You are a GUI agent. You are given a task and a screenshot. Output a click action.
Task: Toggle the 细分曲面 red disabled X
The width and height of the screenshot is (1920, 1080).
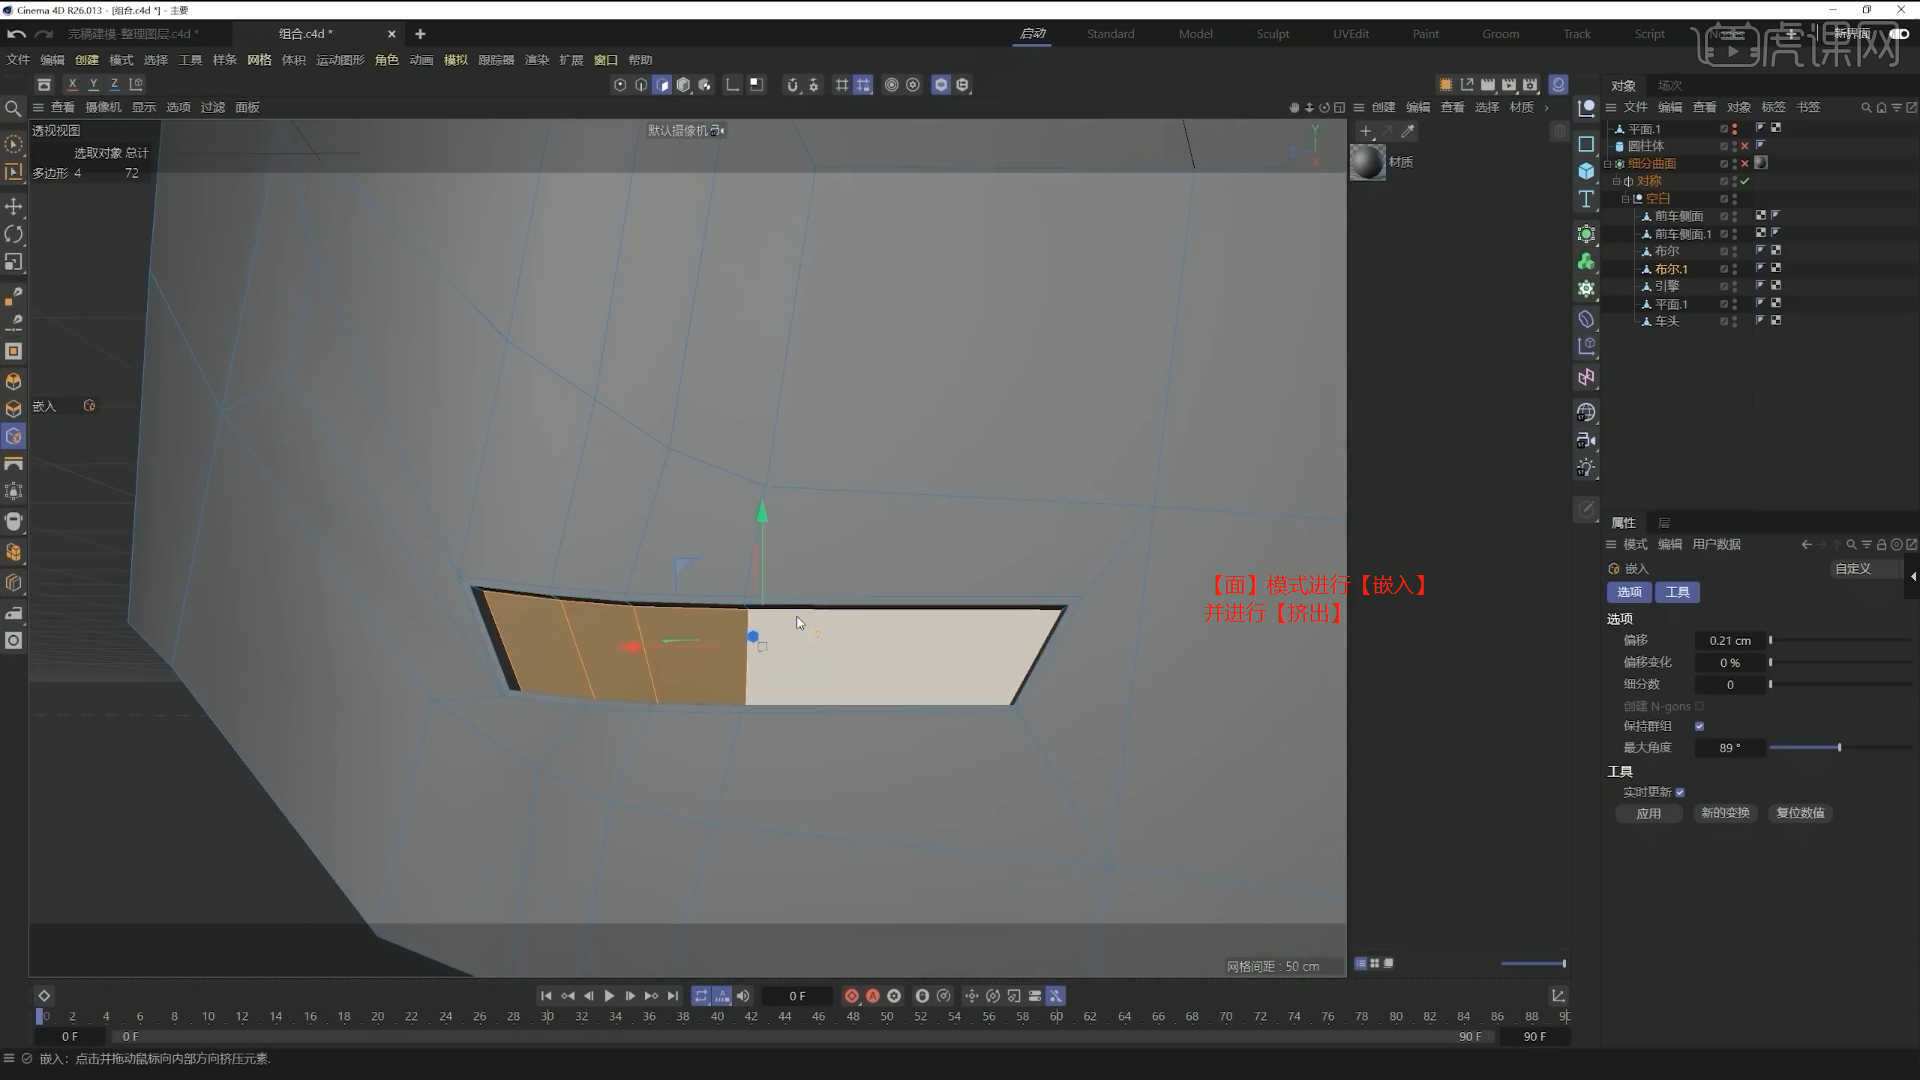click(x=1745, y=164)
